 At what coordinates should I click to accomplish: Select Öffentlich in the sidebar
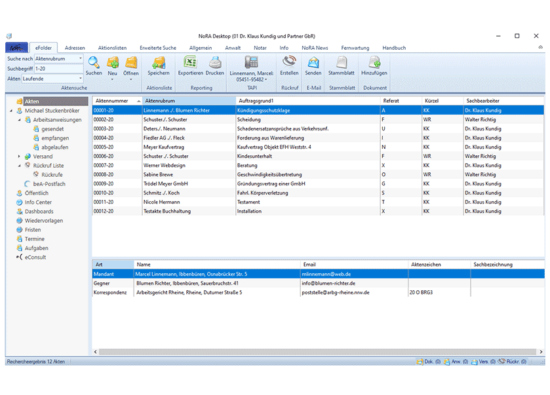(36, 193)
